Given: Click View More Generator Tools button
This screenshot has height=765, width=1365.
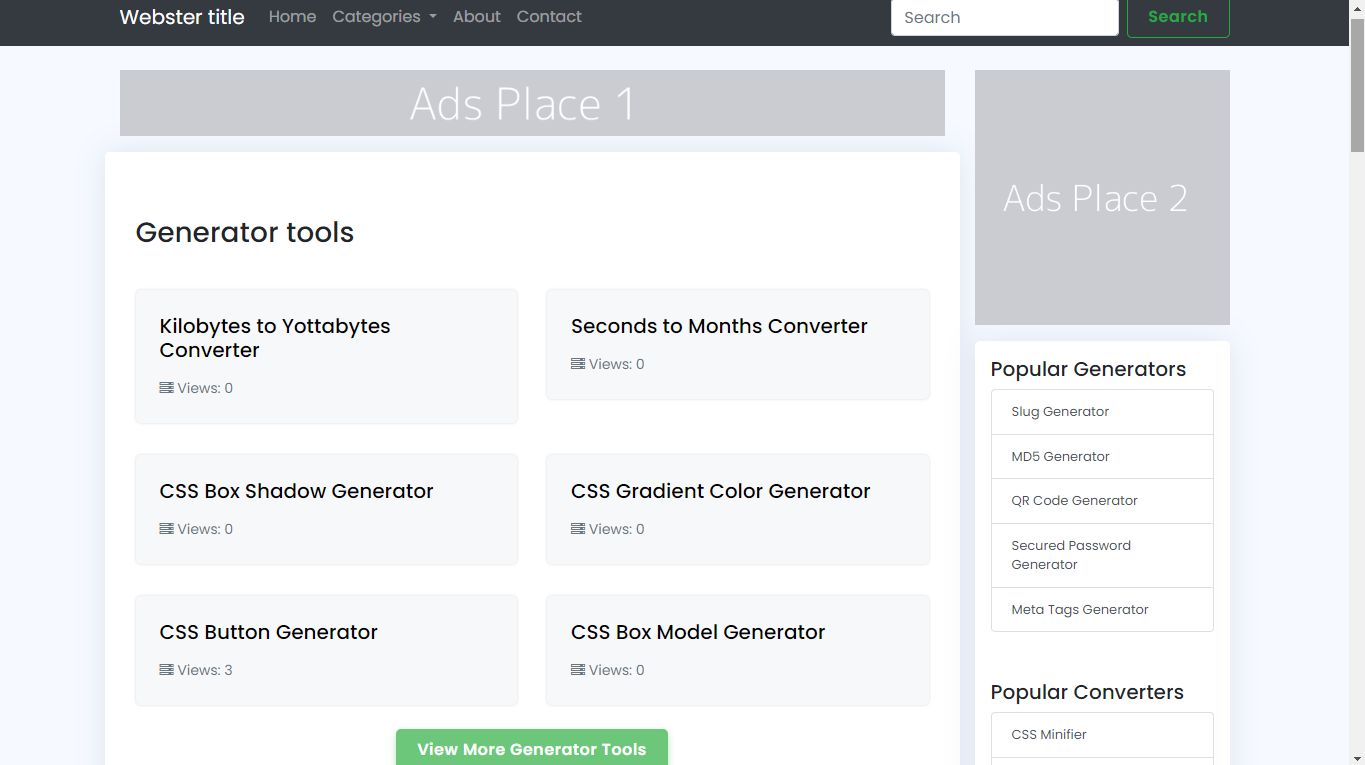Looking at the screenshot, I should click(531, 748).
